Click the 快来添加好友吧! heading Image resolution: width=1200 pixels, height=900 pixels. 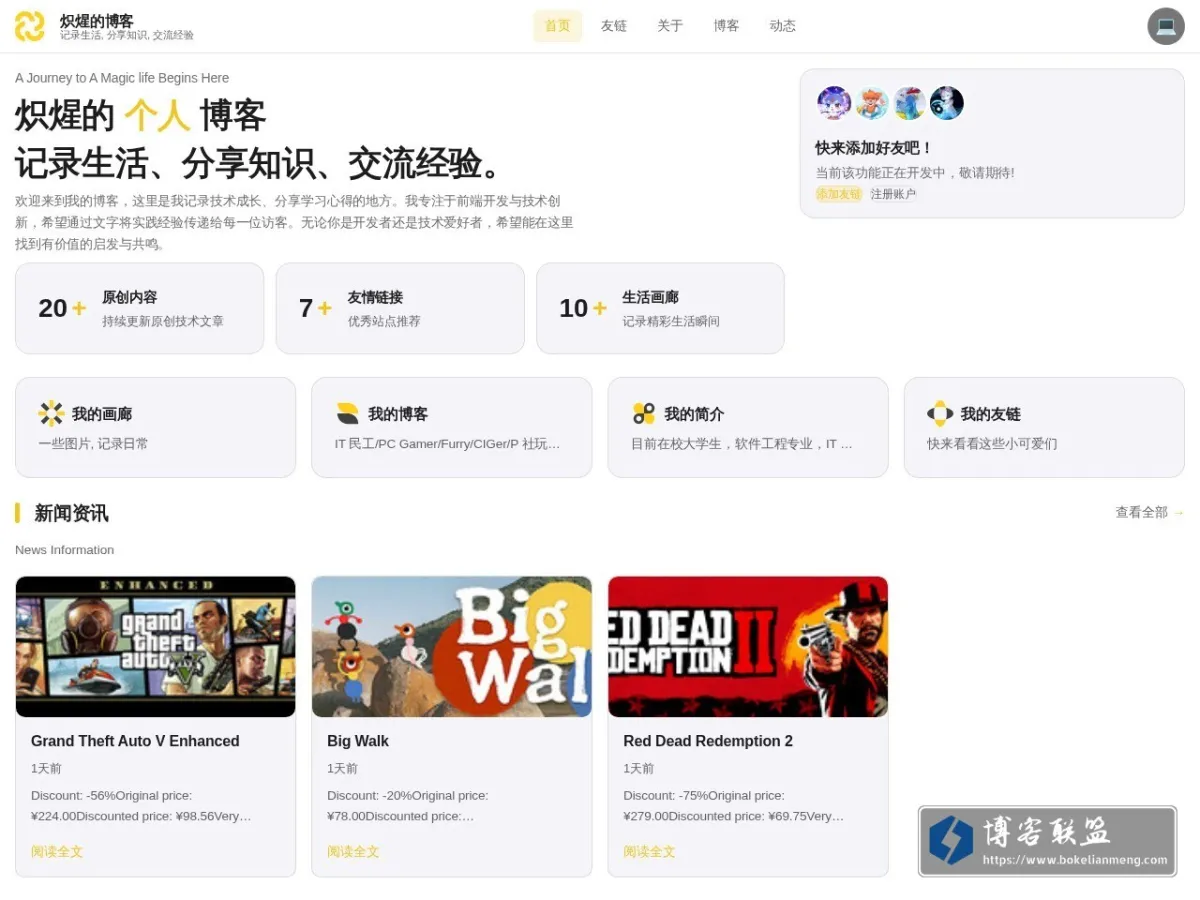(x=874, y=148)
